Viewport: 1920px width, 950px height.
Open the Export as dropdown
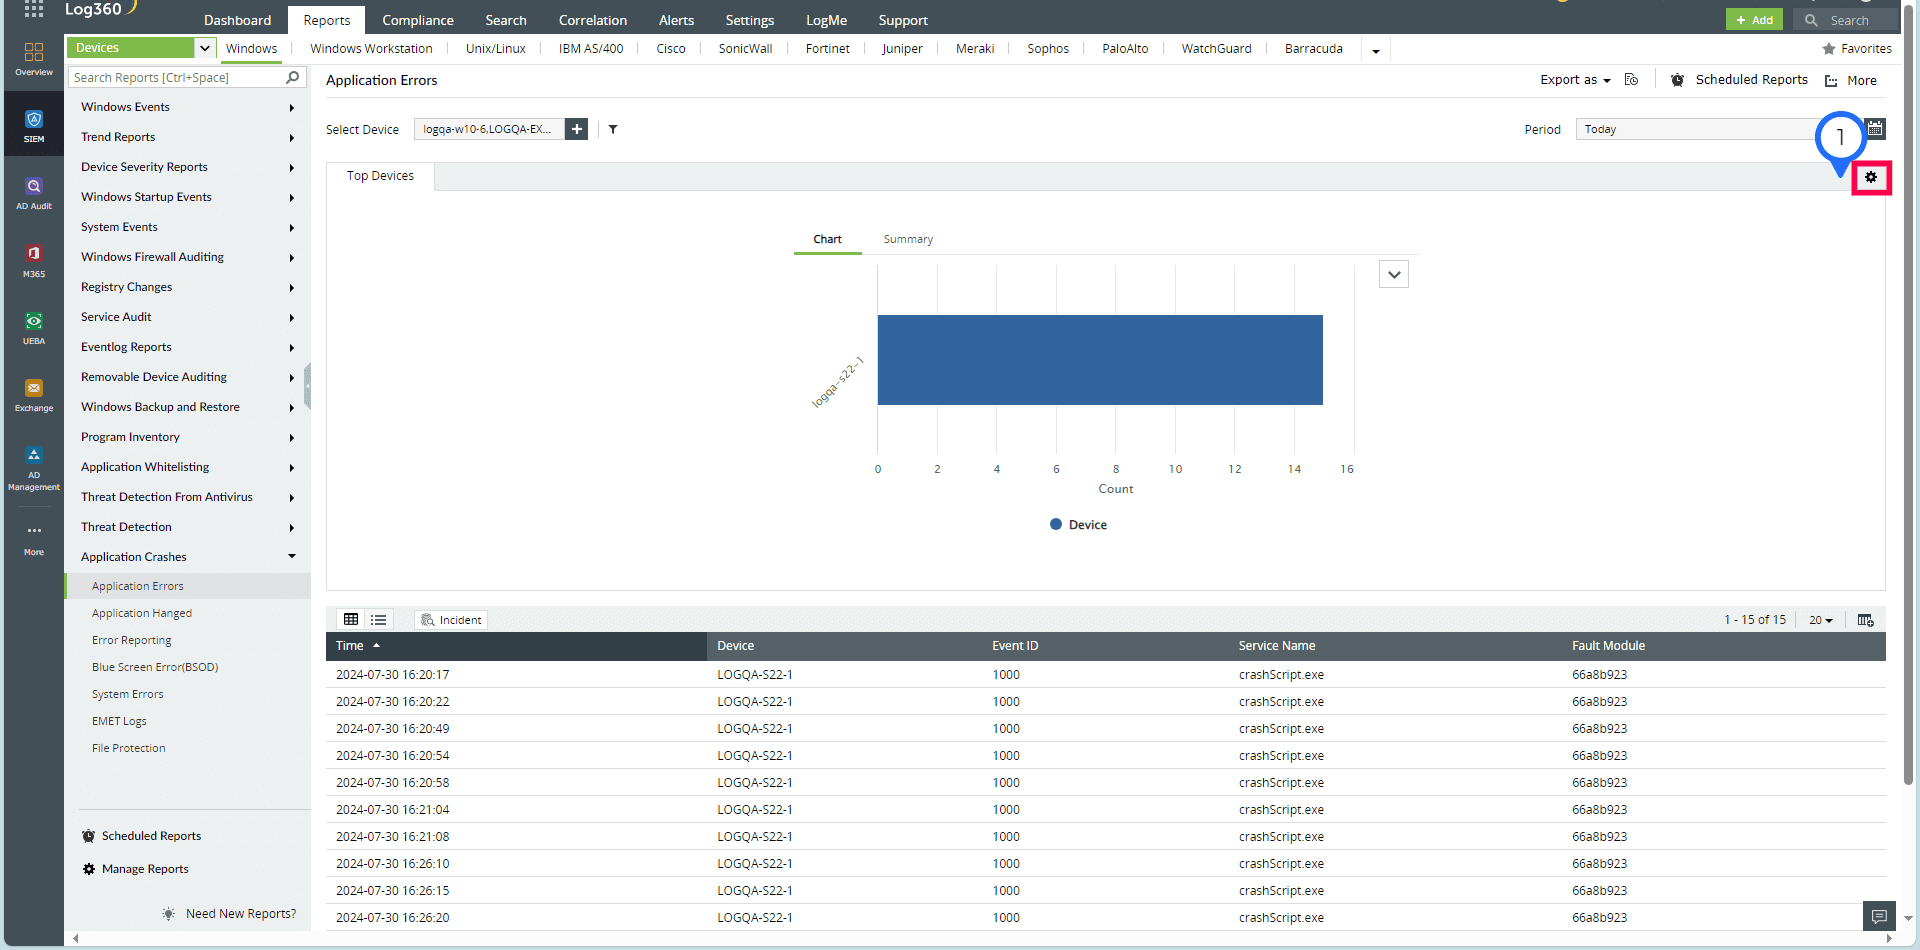[1575, 80]
